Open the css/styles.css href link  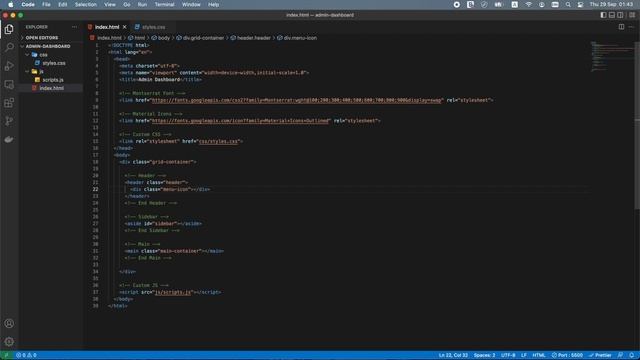pyautogui.click(x=218, y=141)
